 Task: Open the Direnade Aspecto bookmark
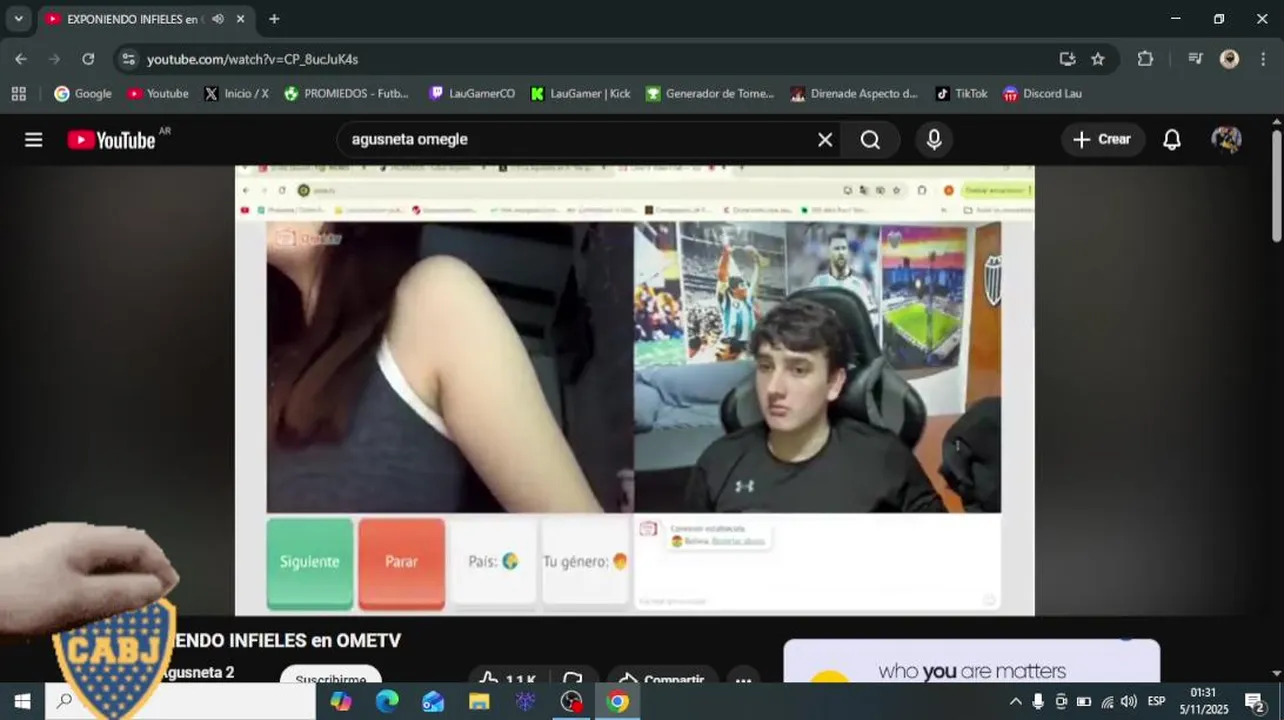(x=854, y=93)
